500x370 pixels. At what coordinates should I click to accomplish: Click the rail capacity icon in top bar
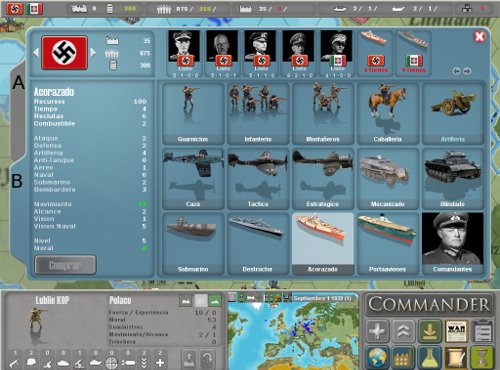coord(79,9)
